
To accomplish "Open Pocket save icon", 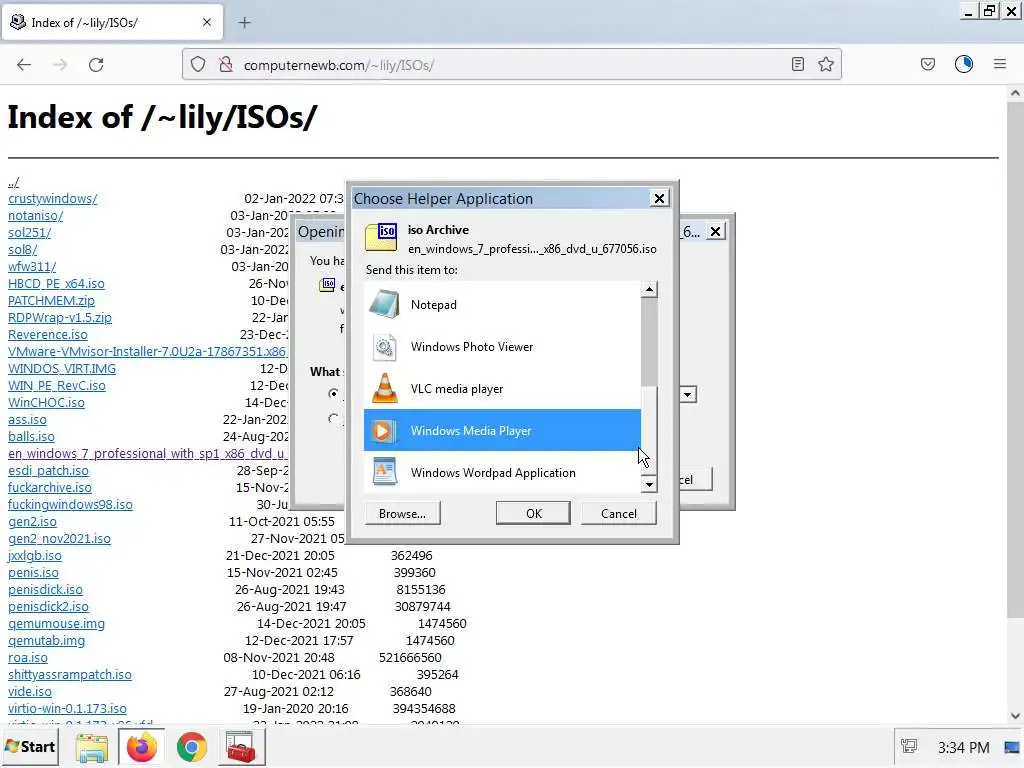I will tap(928, 64).
